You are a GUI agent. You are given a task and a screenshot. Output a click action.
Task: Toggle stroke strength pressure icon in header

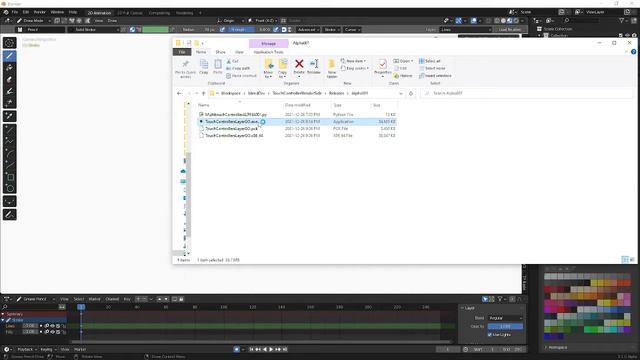click(276, 29)
